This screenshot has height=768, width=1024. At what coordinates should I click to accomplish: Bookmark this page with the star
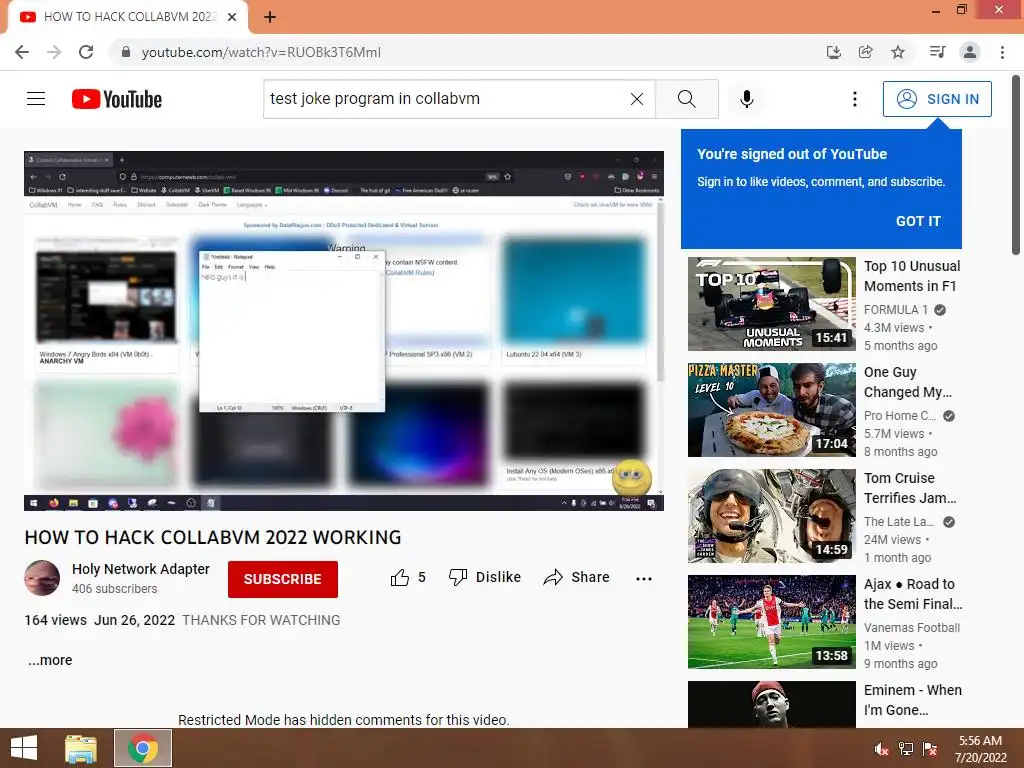pos(898,52)
